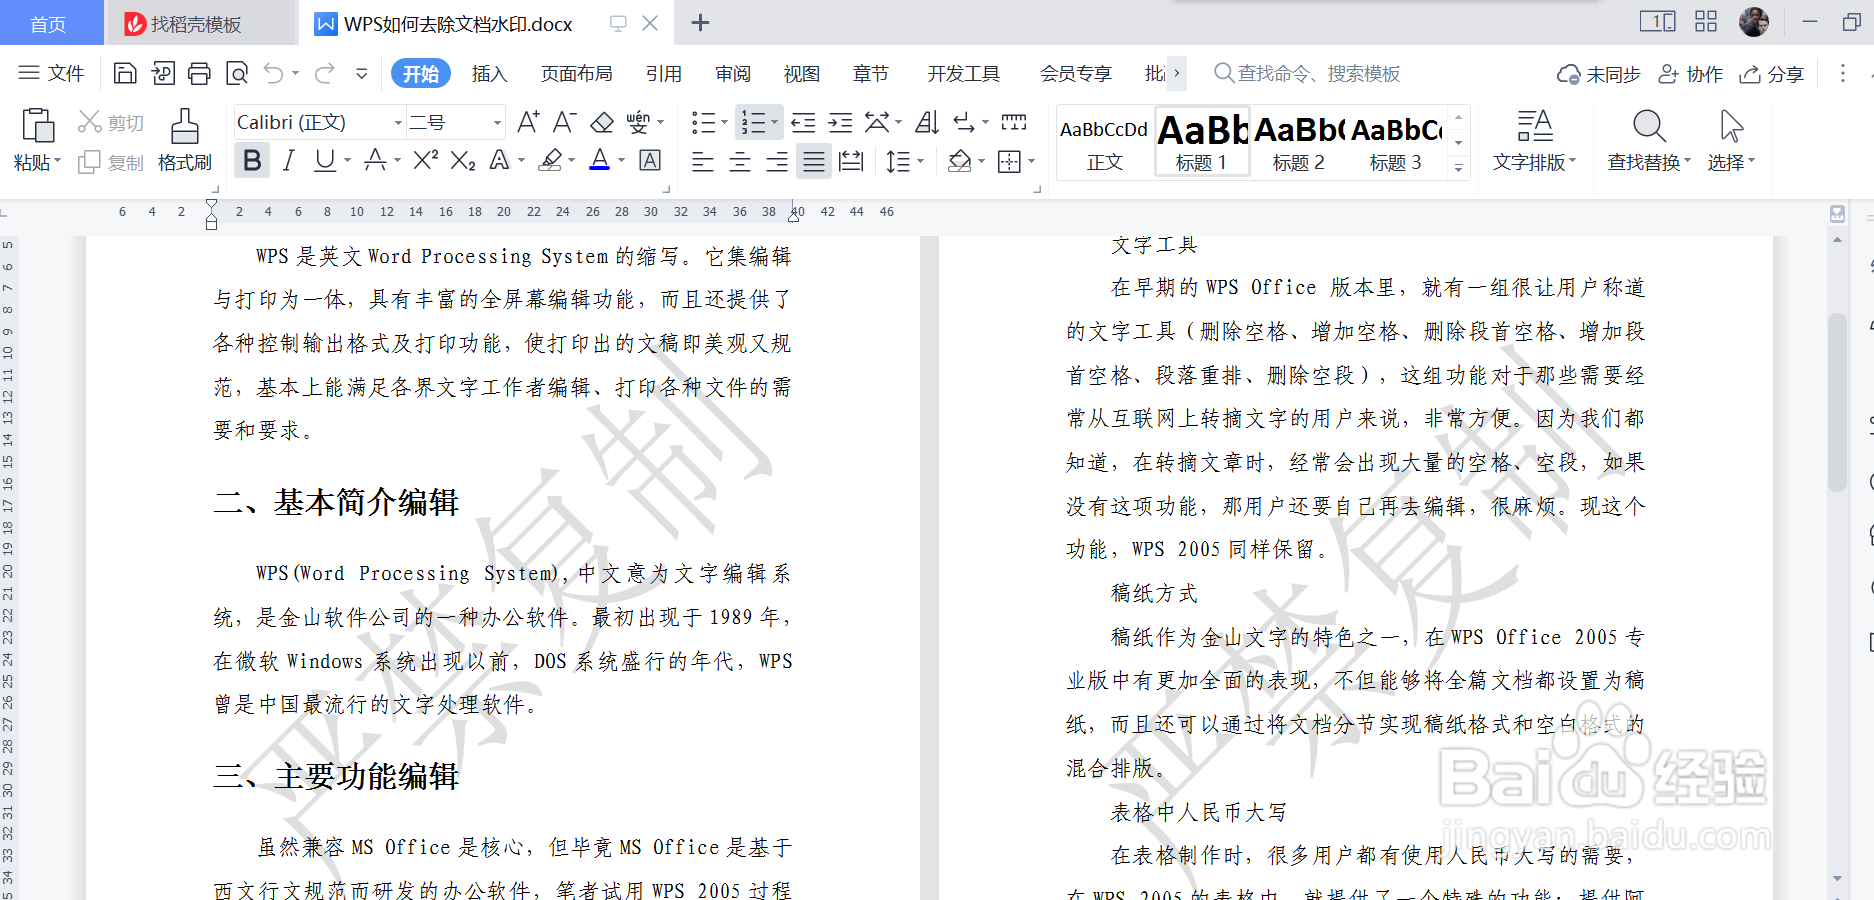Switch to the 引用 tab
The image size is (1874, 900).
coord(663,73)
